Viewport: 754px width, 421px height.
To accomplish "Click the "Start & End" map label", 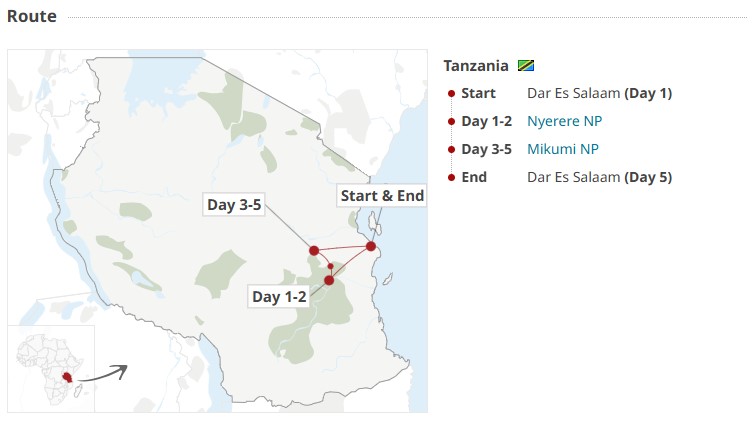I will (382, 196).
